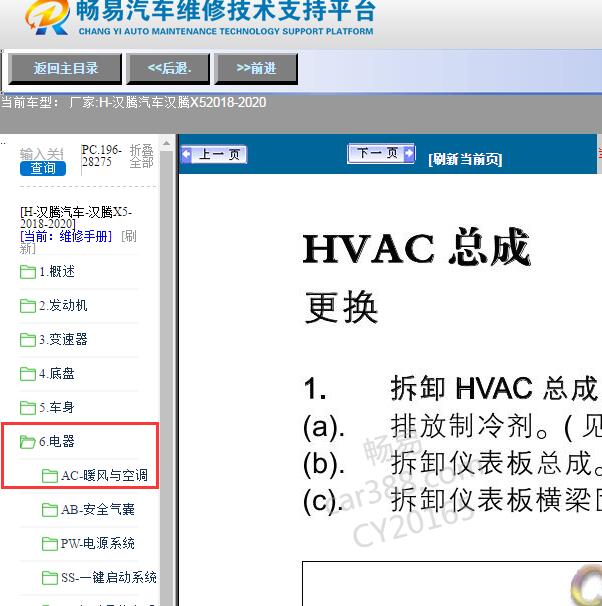This screenshot has height=606, width=602.
Task: Click the 当前车型 vehicle info line
Action: (x=133, y=102)
